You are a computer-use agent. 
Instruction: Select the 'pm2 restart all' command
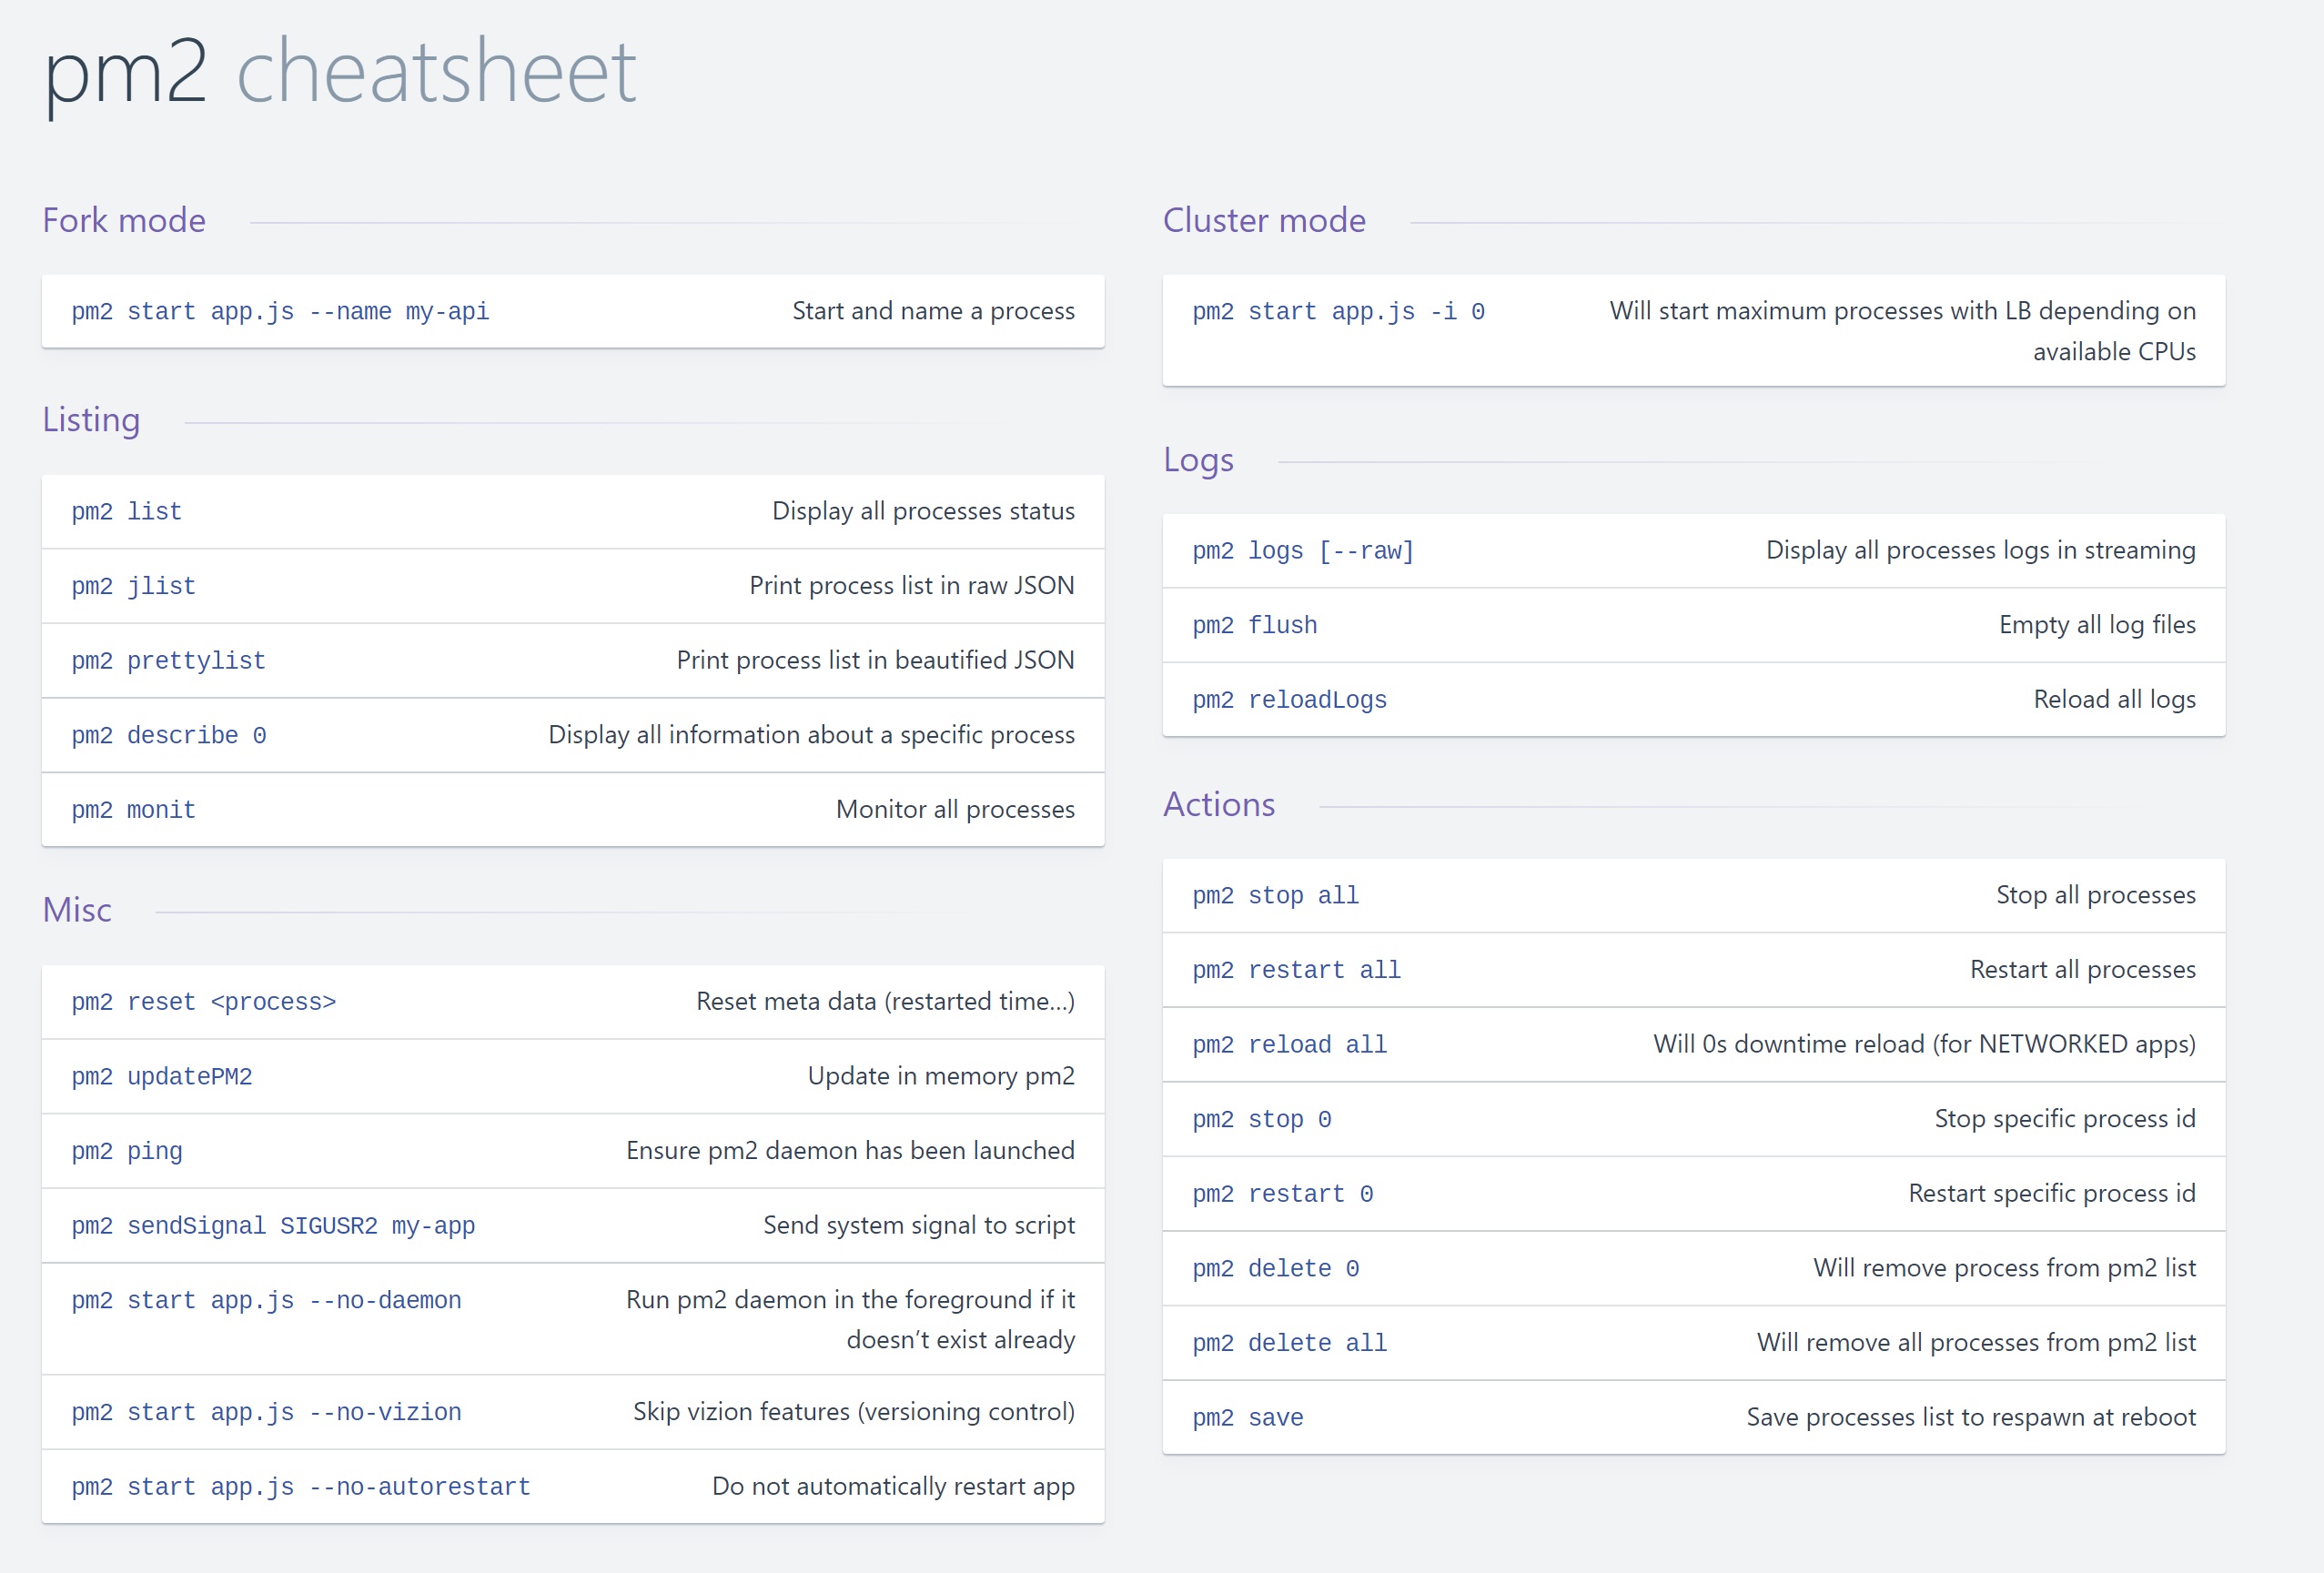1297,970
